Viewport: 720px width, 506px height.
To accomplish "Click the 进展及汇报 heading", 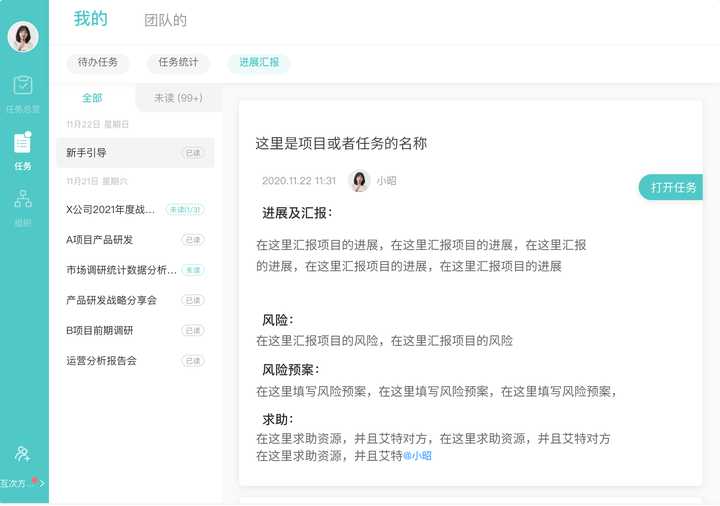I will click(297, 213).
